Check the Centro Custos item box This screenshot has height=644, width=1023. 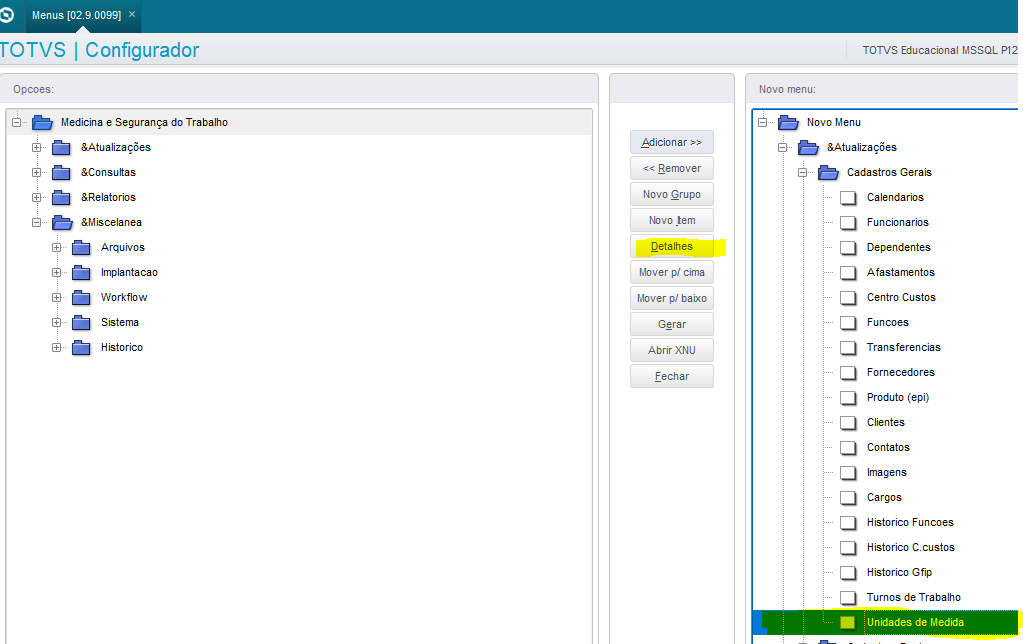click(x=848, y=298)
